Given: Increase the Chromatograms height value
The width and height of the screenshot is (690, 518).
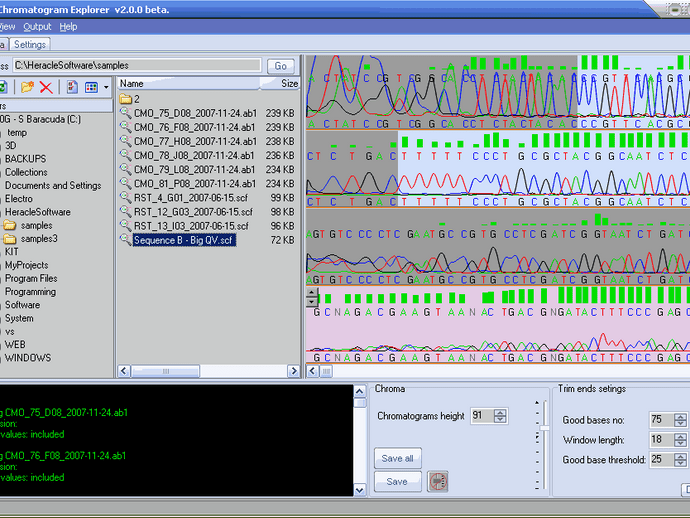Looking at the screenshot, I should [500, 412].
